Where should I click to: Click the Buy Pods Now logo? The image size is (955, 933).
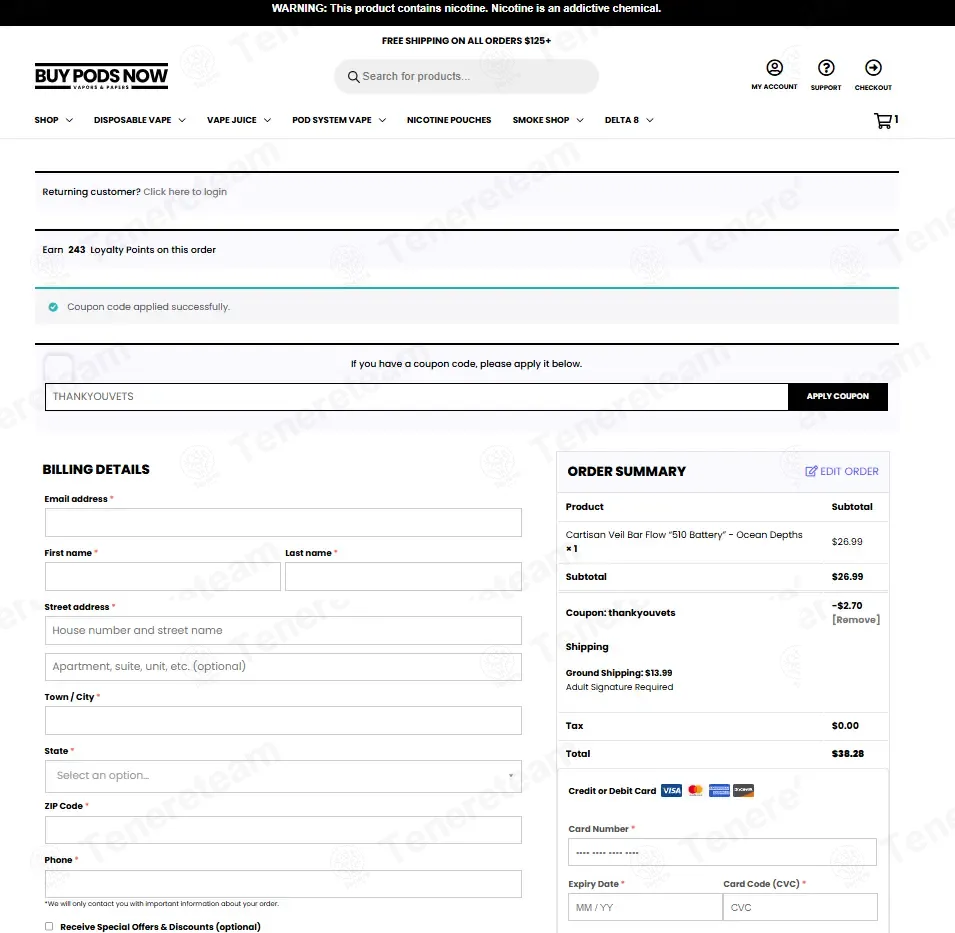click(101, 77)
